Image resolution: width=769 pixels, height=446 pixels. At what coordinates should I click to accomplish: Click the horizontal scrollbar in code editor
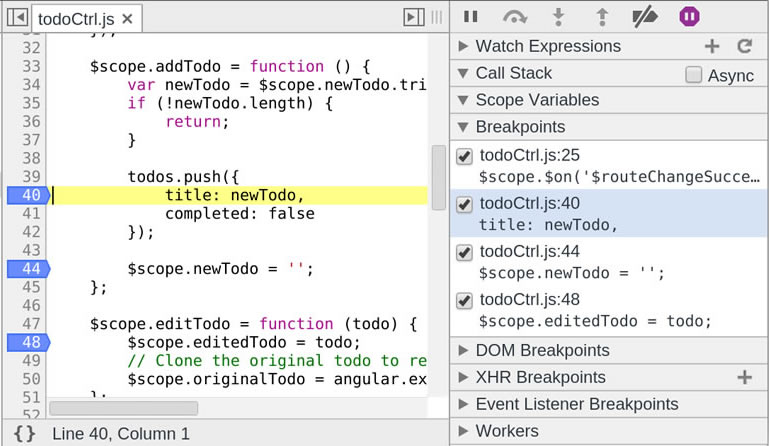(123, 408)
